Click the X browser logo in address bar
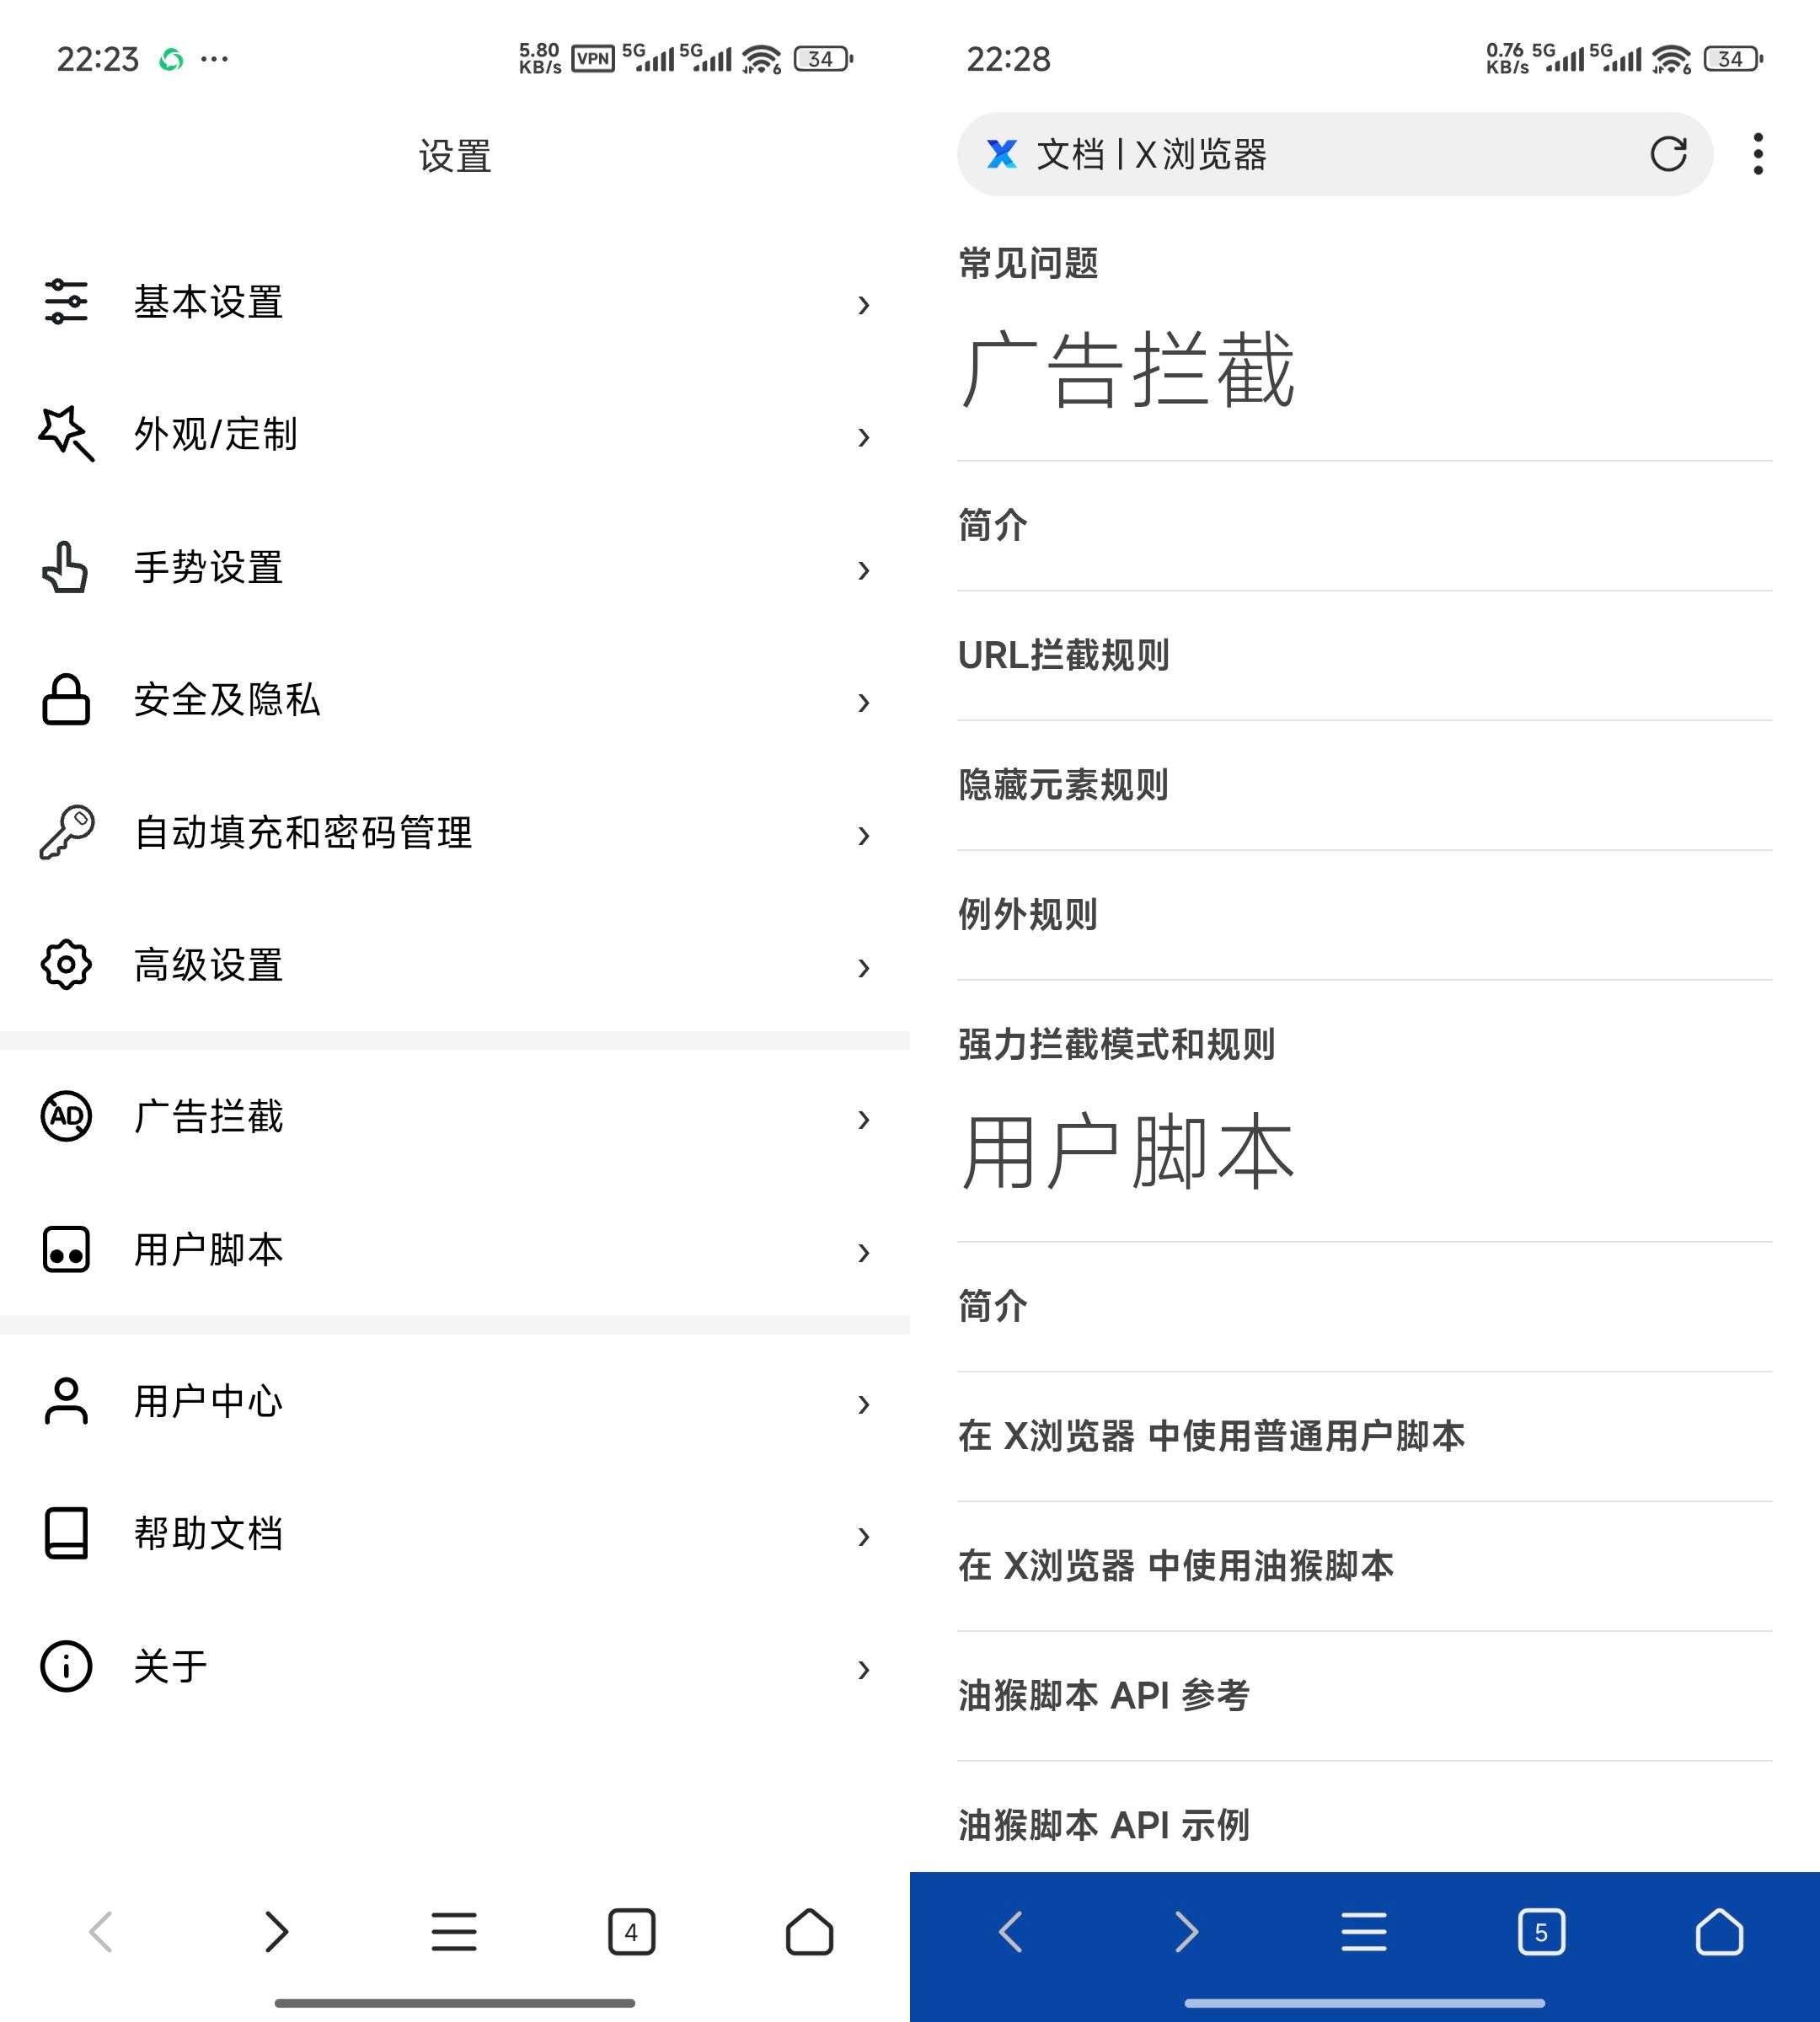The image size is (1820, 2022). [1002, 154]
